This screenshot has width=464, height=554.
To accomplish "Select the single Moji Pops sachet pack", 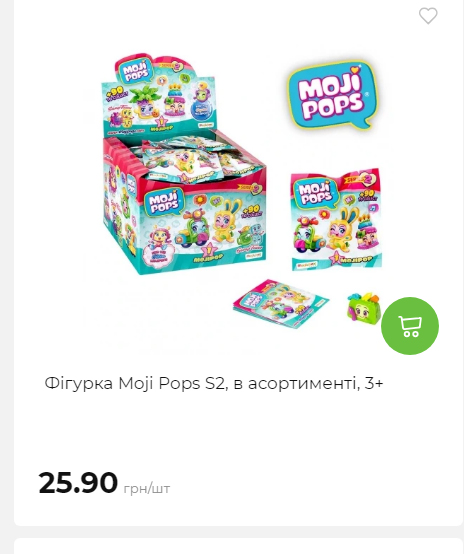I will click(336, 219).
